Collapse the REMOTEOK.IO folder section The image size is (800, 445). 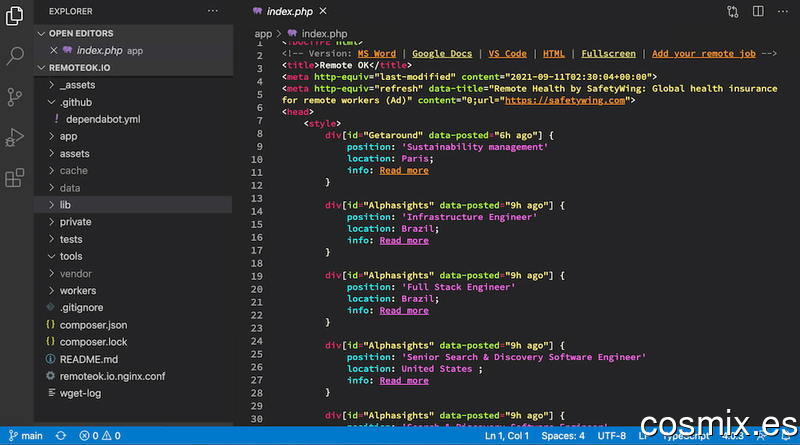coord(74,67)
